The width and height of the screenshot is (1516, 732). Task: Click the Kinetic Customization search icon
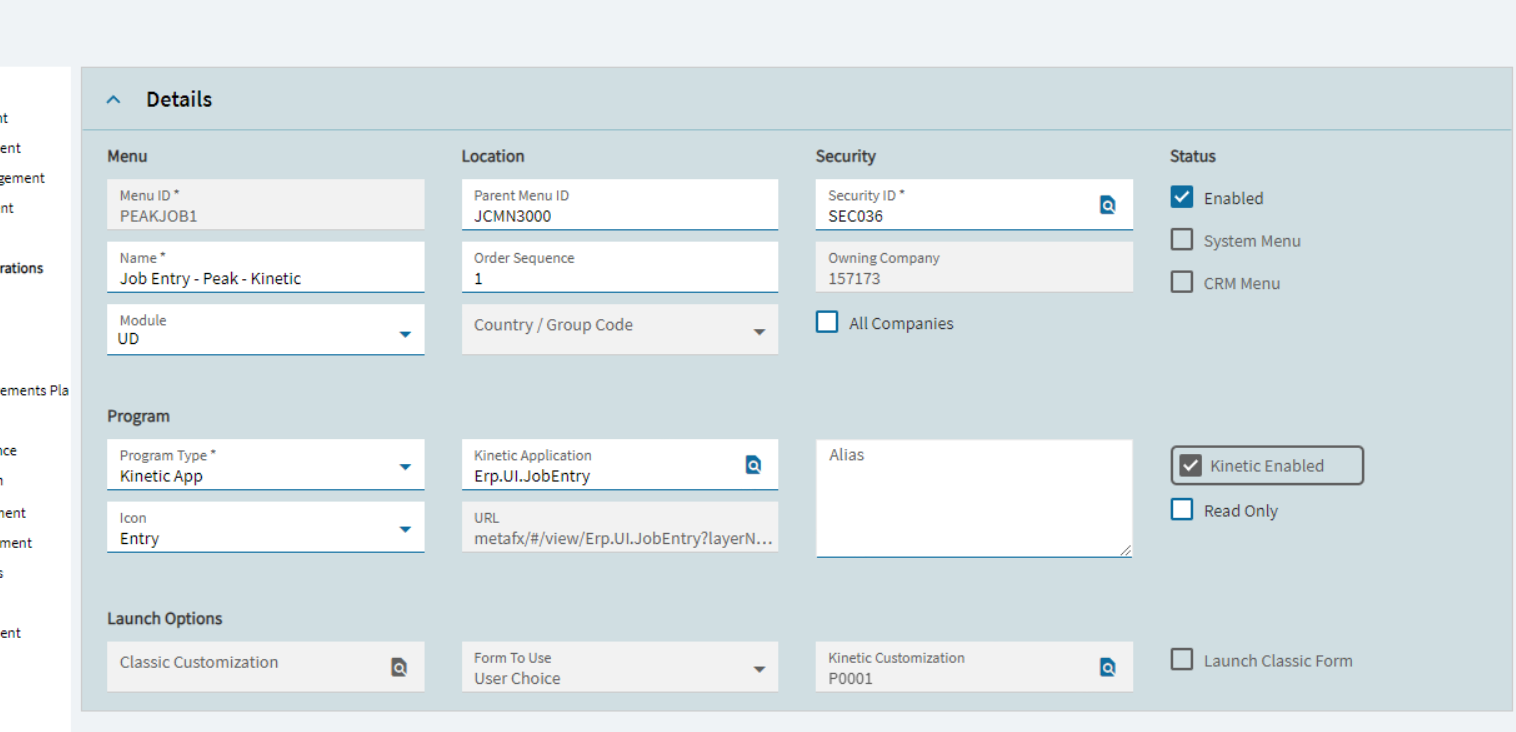coord(1107,666)
